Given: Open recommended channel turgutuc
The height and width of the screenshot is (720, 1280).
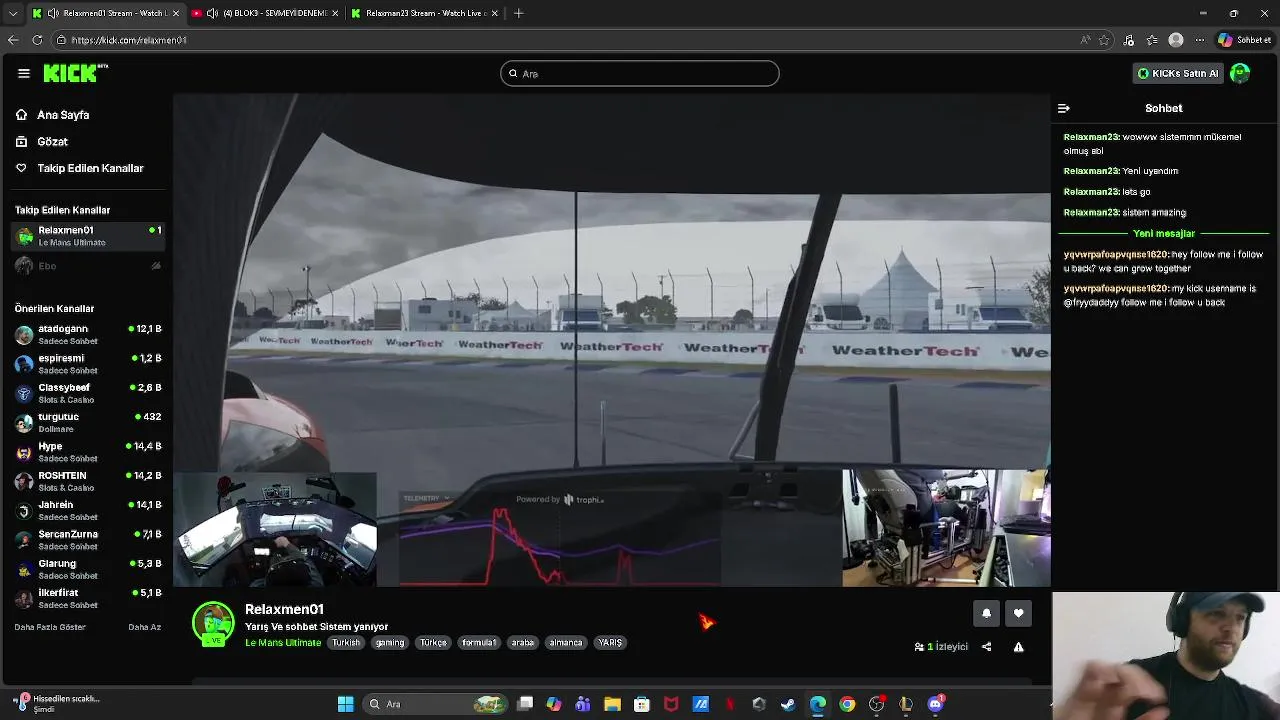Looking at the screenshot, I should tap(87, 423).
